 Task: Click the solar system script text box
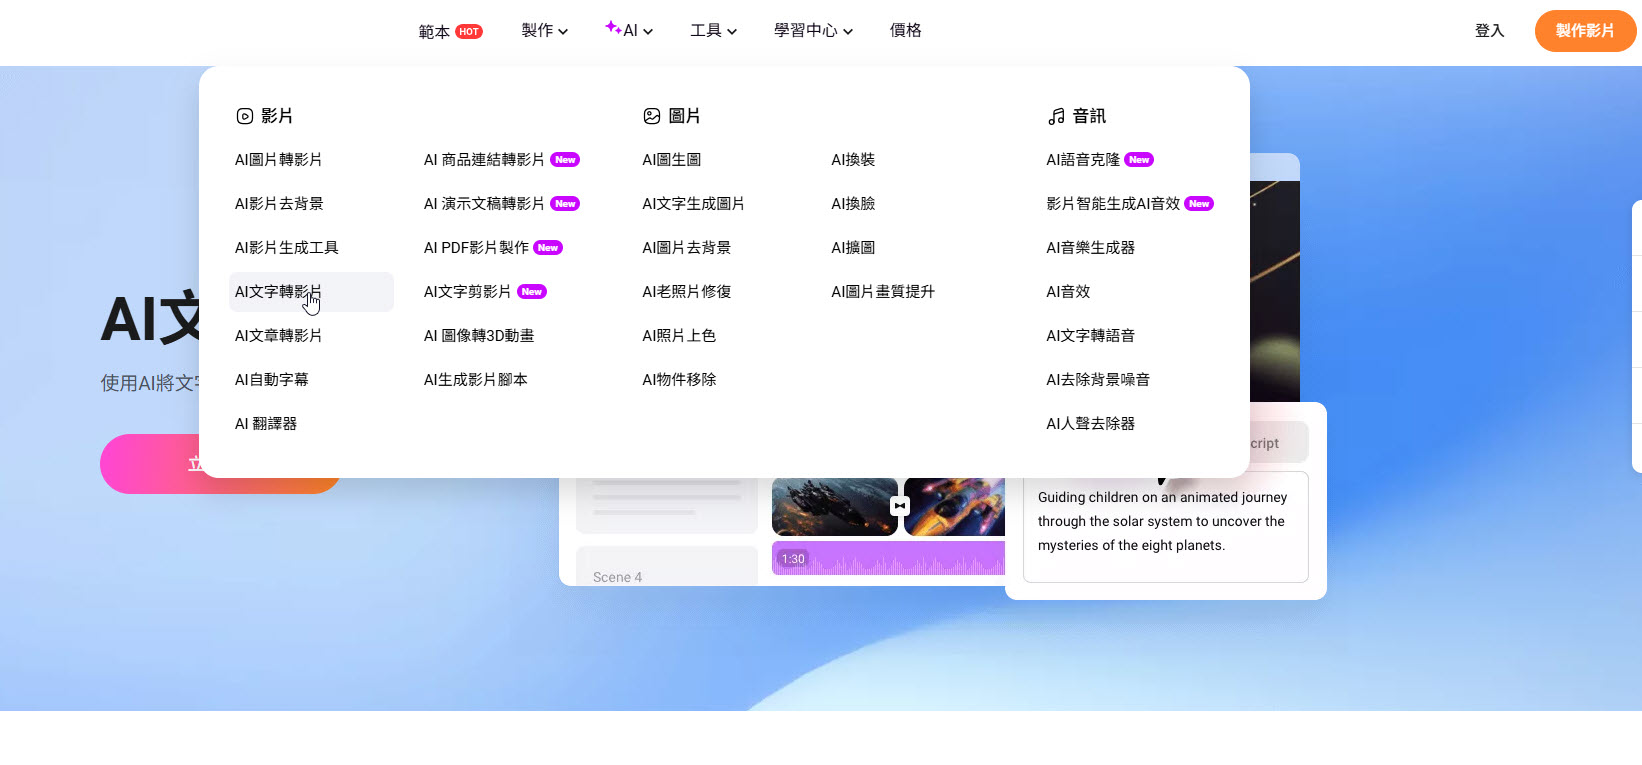1166,527
